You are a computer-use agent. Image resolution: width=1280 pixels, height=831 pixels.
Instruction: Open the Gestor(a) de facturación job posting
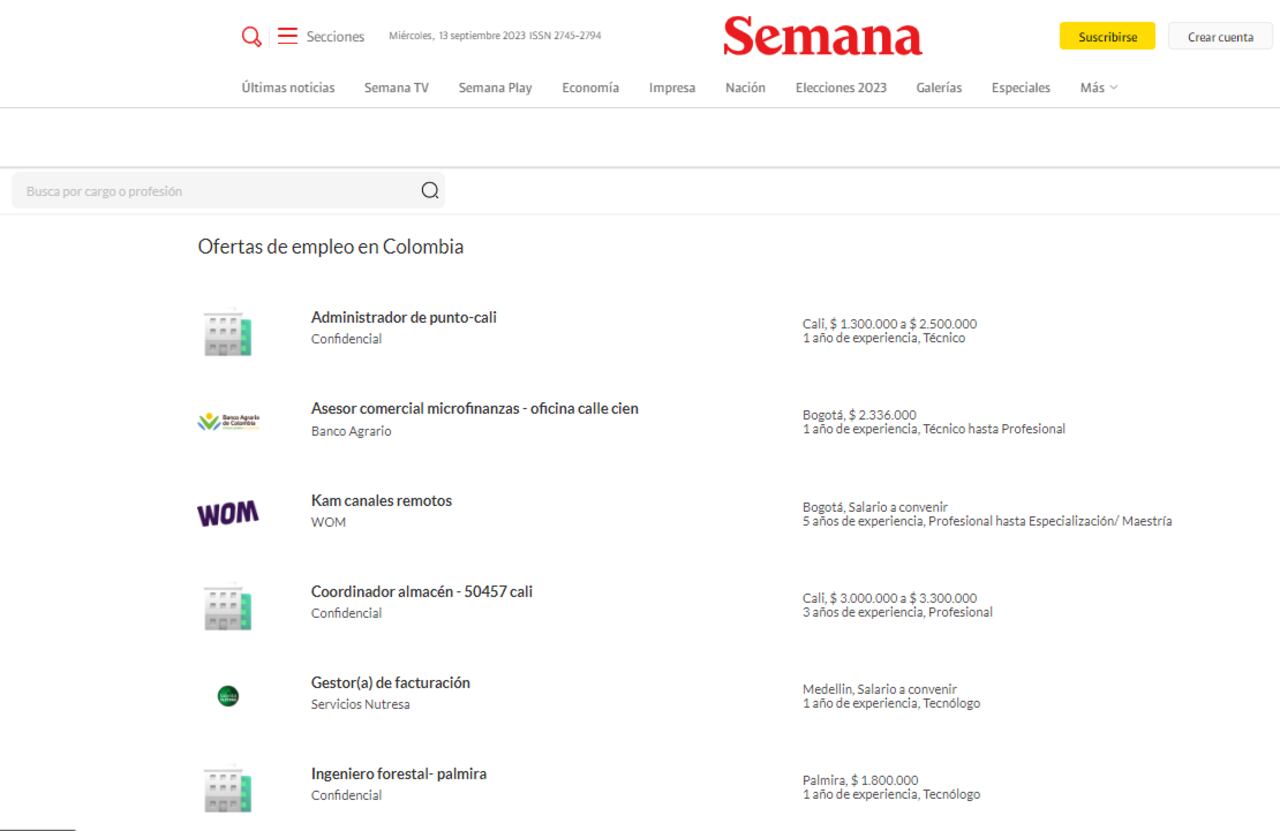point(390,682)
